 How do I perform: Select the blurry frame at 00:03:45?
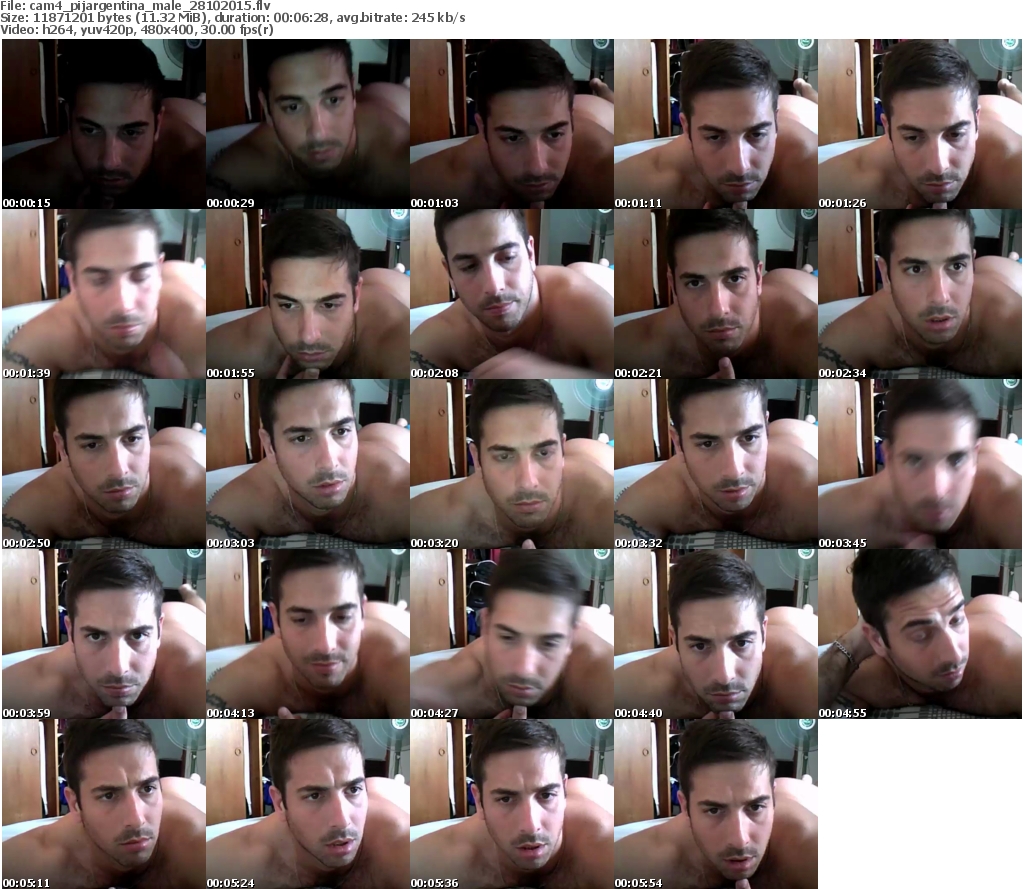click(x=920, y=464)
